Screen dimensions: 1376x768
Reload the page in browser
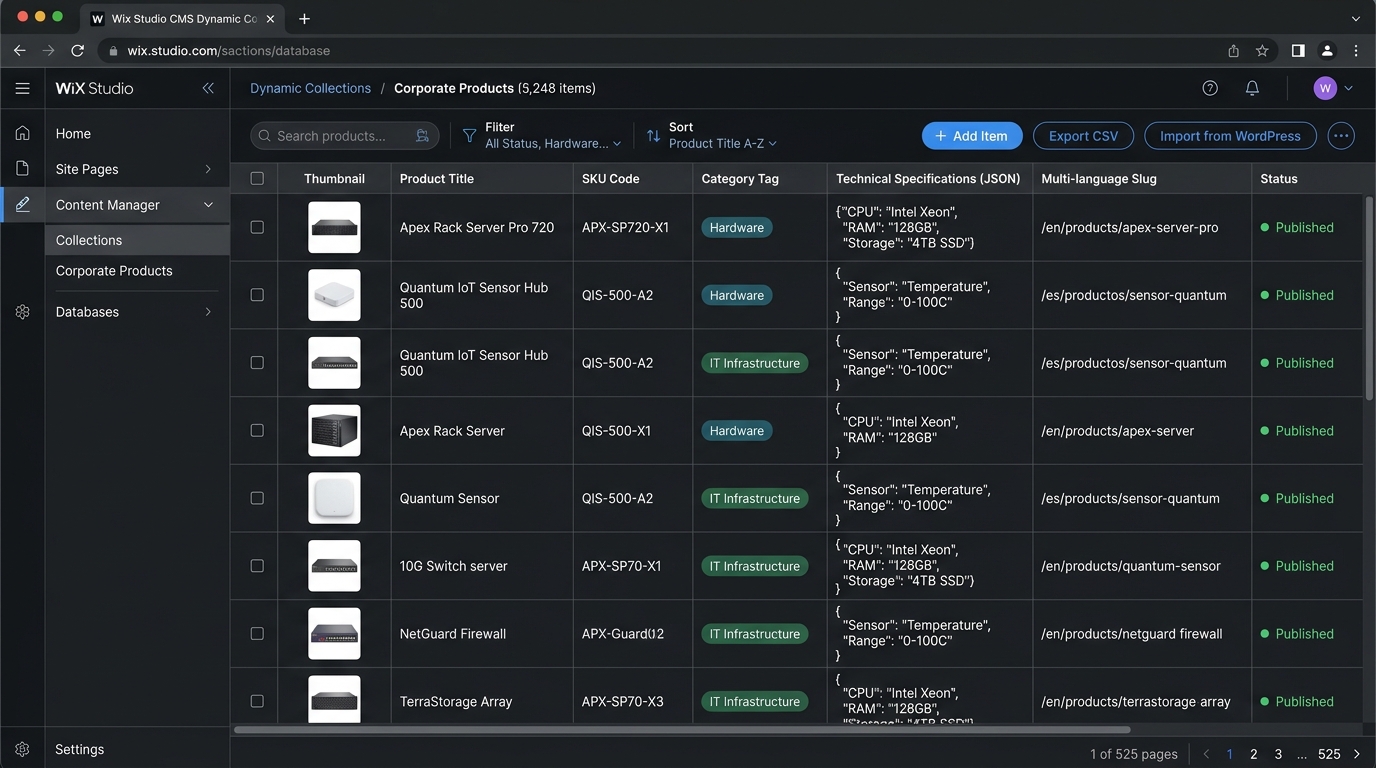click(x=77, y=50)
